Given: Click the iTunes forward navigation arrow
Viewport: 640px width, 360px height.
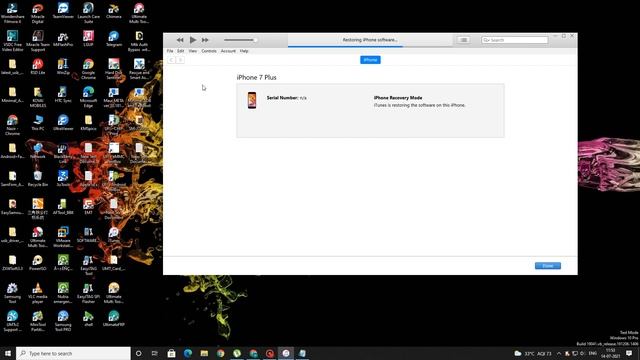Looking at the screenshot, I should (x=180, y=60).
